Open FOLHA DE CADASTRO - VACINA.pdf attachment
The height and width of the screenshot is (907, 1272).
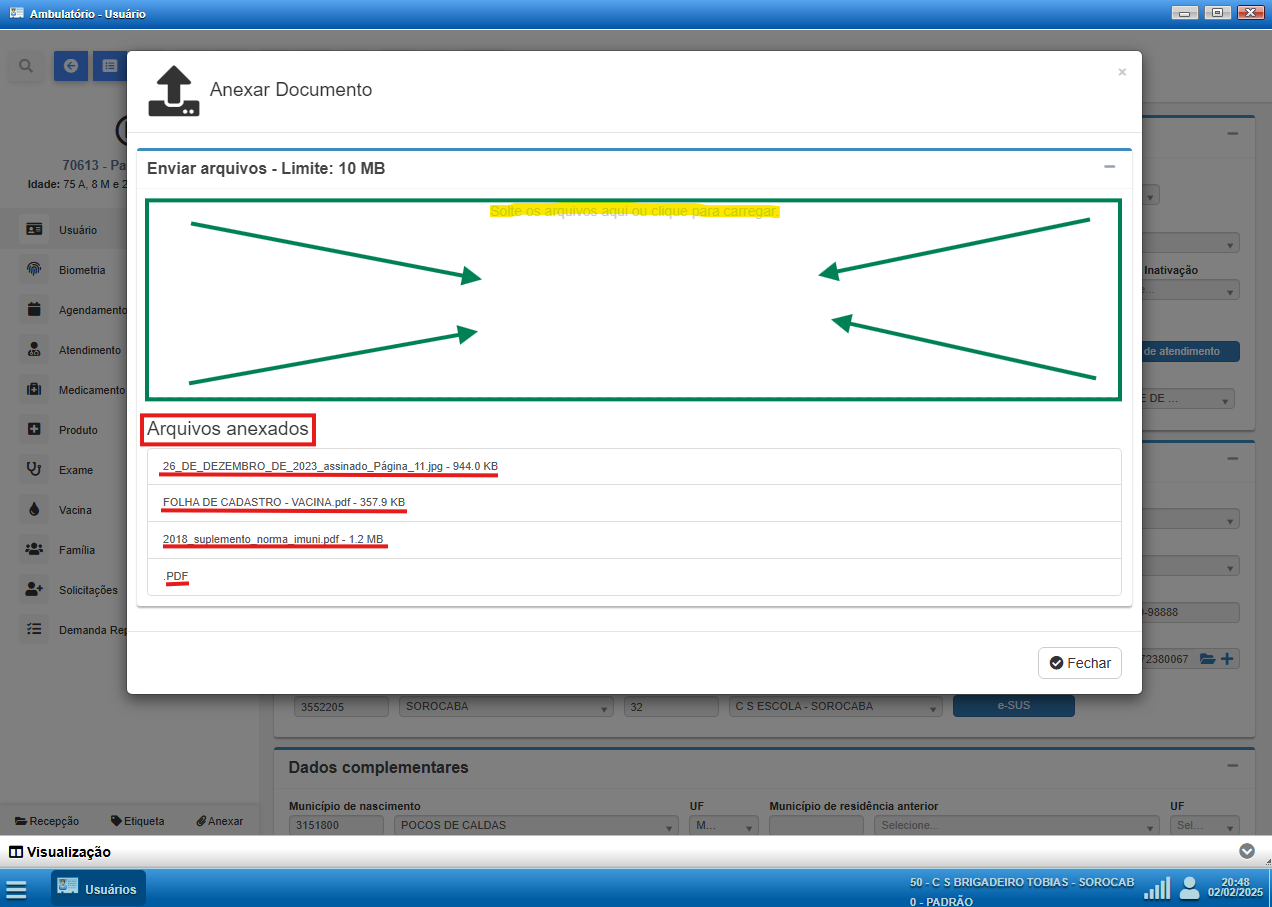(x=284, y=502)
